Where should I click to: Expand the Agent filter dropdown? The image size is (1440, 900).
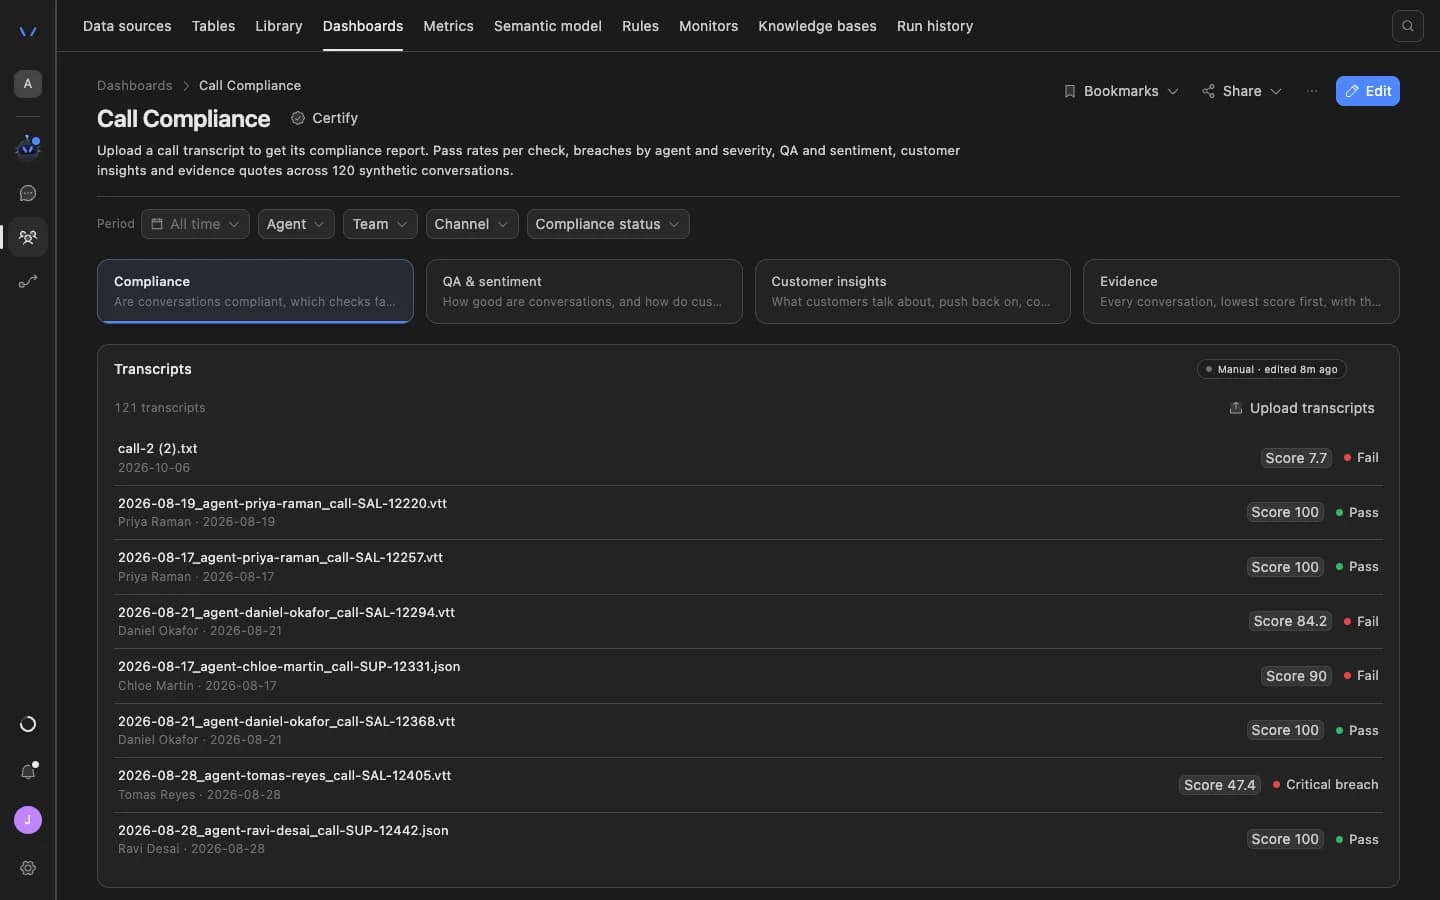click(296, 224)
